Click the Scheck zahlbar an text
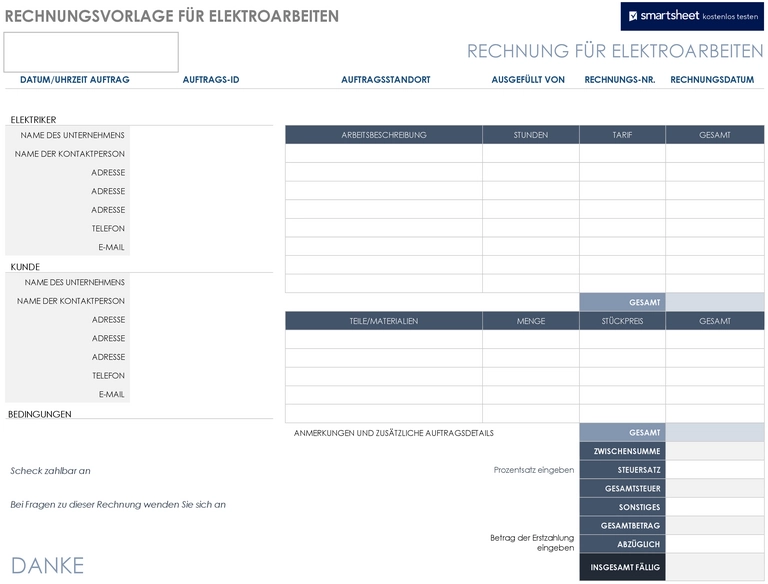 [x=50, y=471]
